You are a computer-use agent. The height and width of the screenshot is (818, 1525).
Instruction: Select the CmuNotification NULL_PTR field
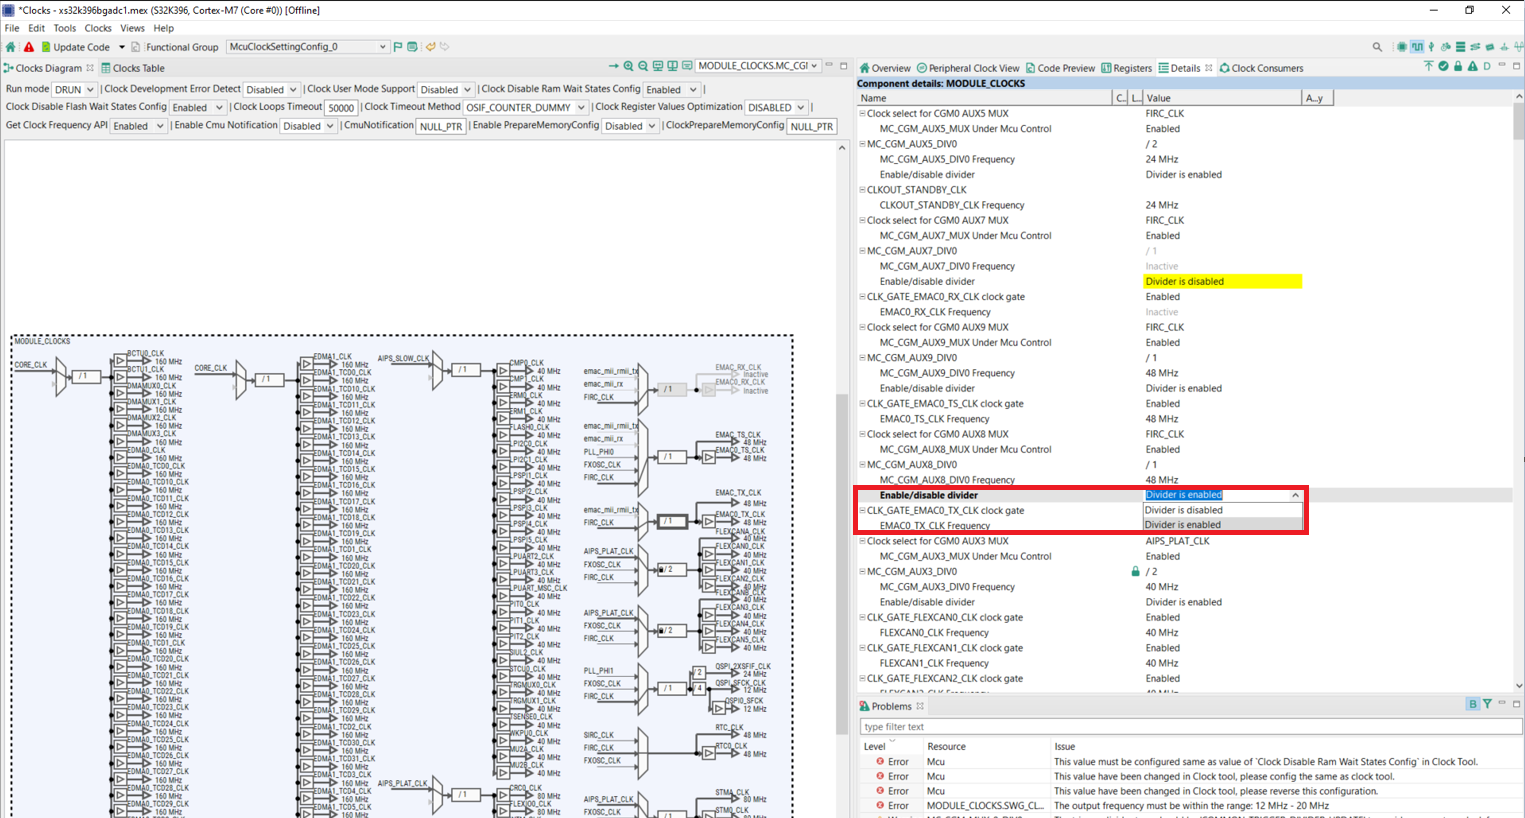(x=440, y=126)
